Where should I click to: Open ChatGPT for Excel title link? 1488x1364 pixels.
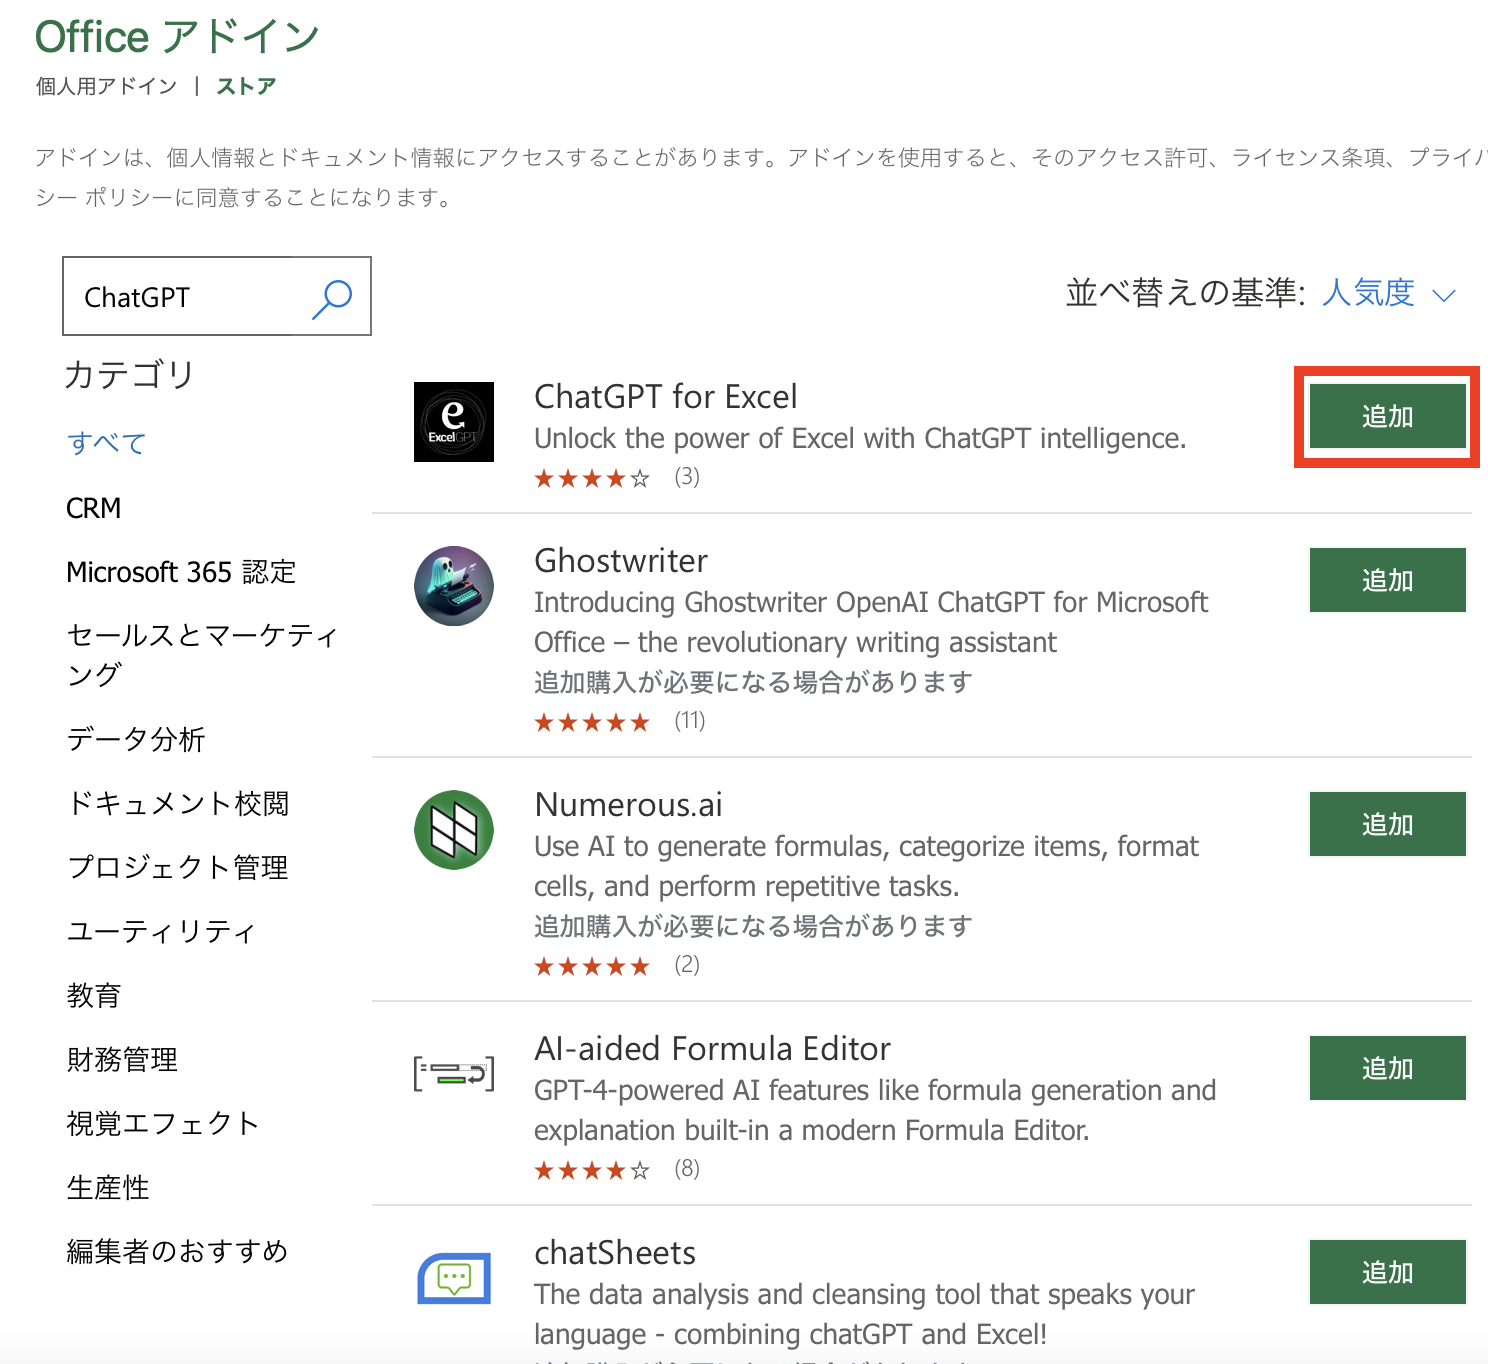pos(665,397)
